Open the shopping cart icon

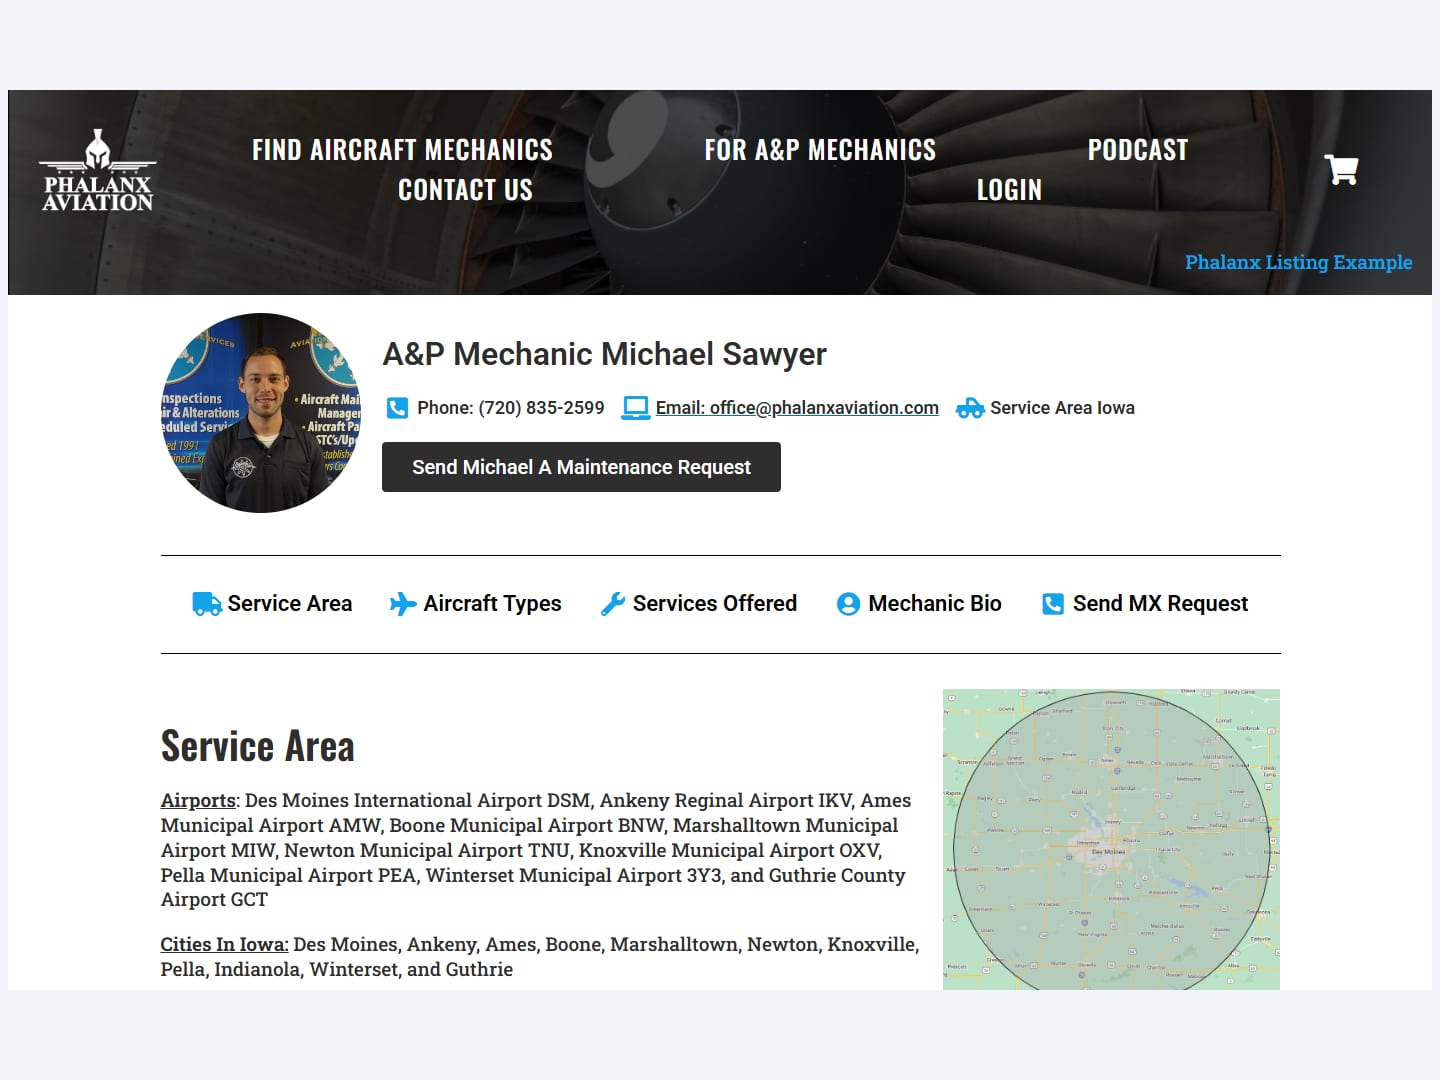[x=1341, y=170]
